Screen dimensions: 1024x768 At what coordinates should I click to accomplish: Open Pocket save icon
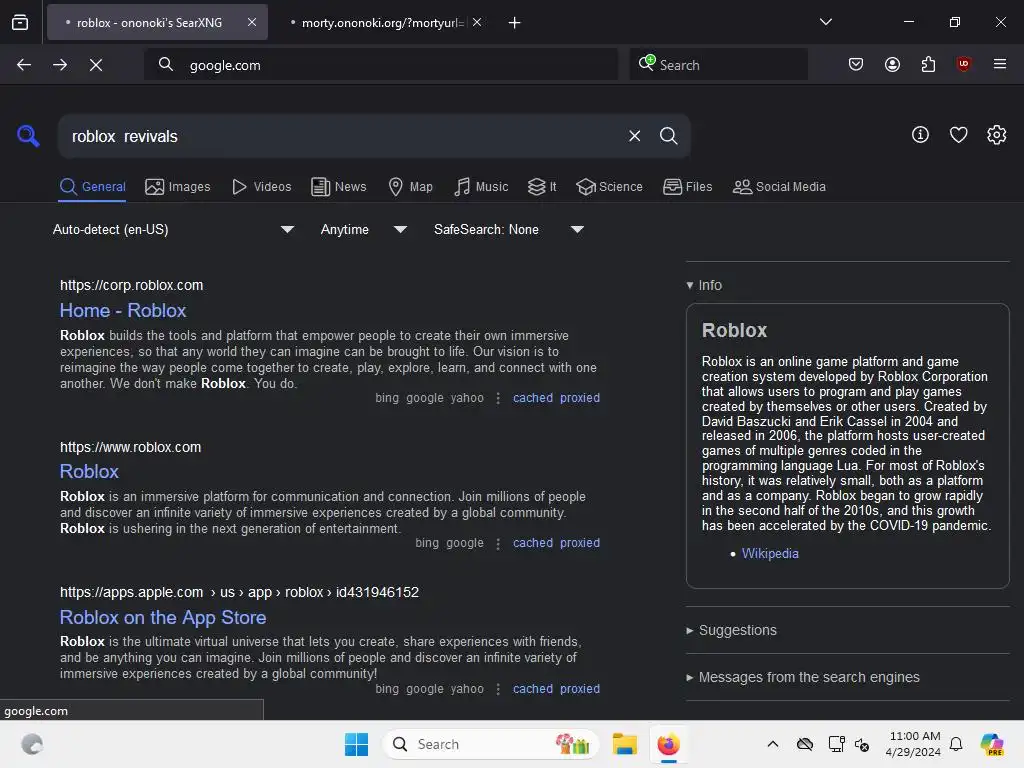tap(856, 64)
